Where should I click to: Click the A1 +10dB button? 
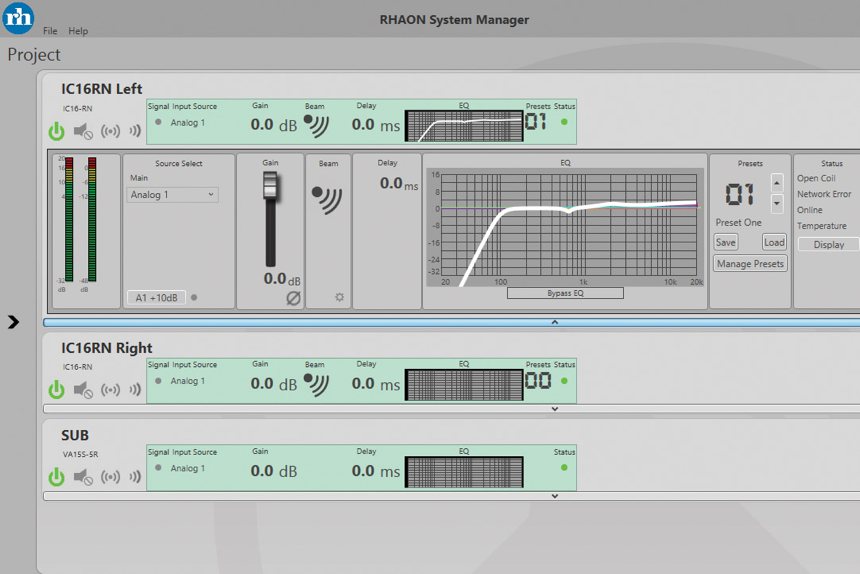coord(156,298)
